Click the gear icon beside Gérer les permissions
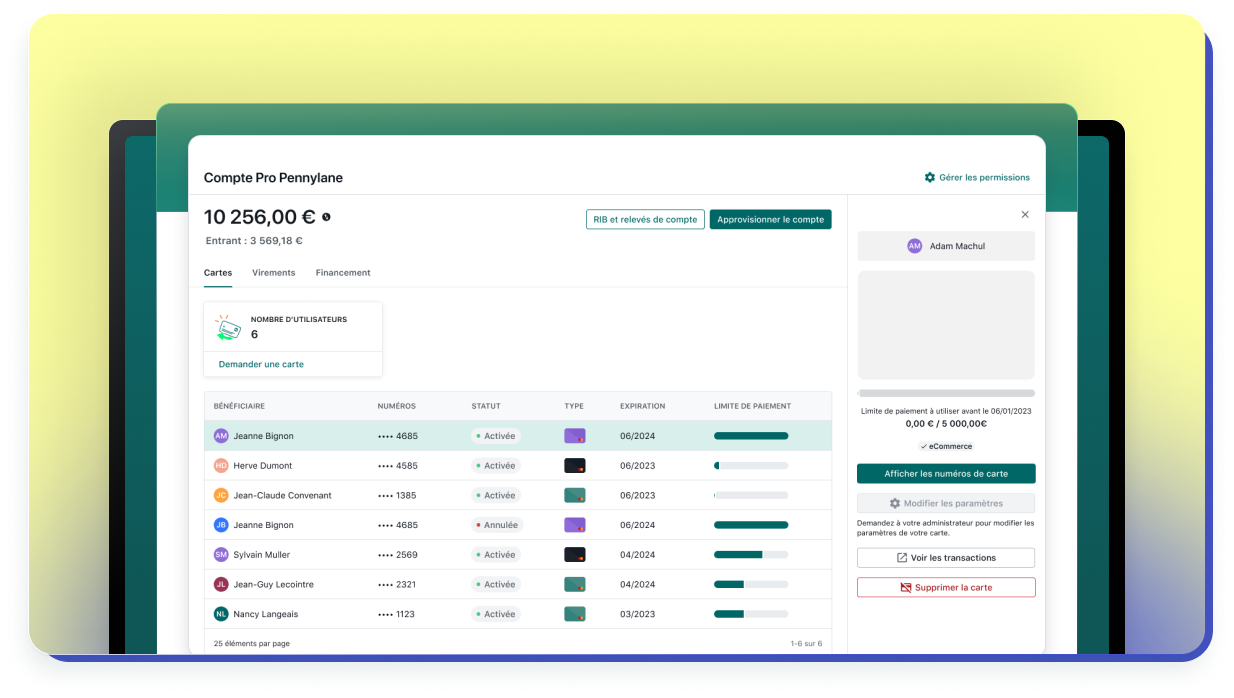Viewport: 1234px width, 698px height. [930, 178]
